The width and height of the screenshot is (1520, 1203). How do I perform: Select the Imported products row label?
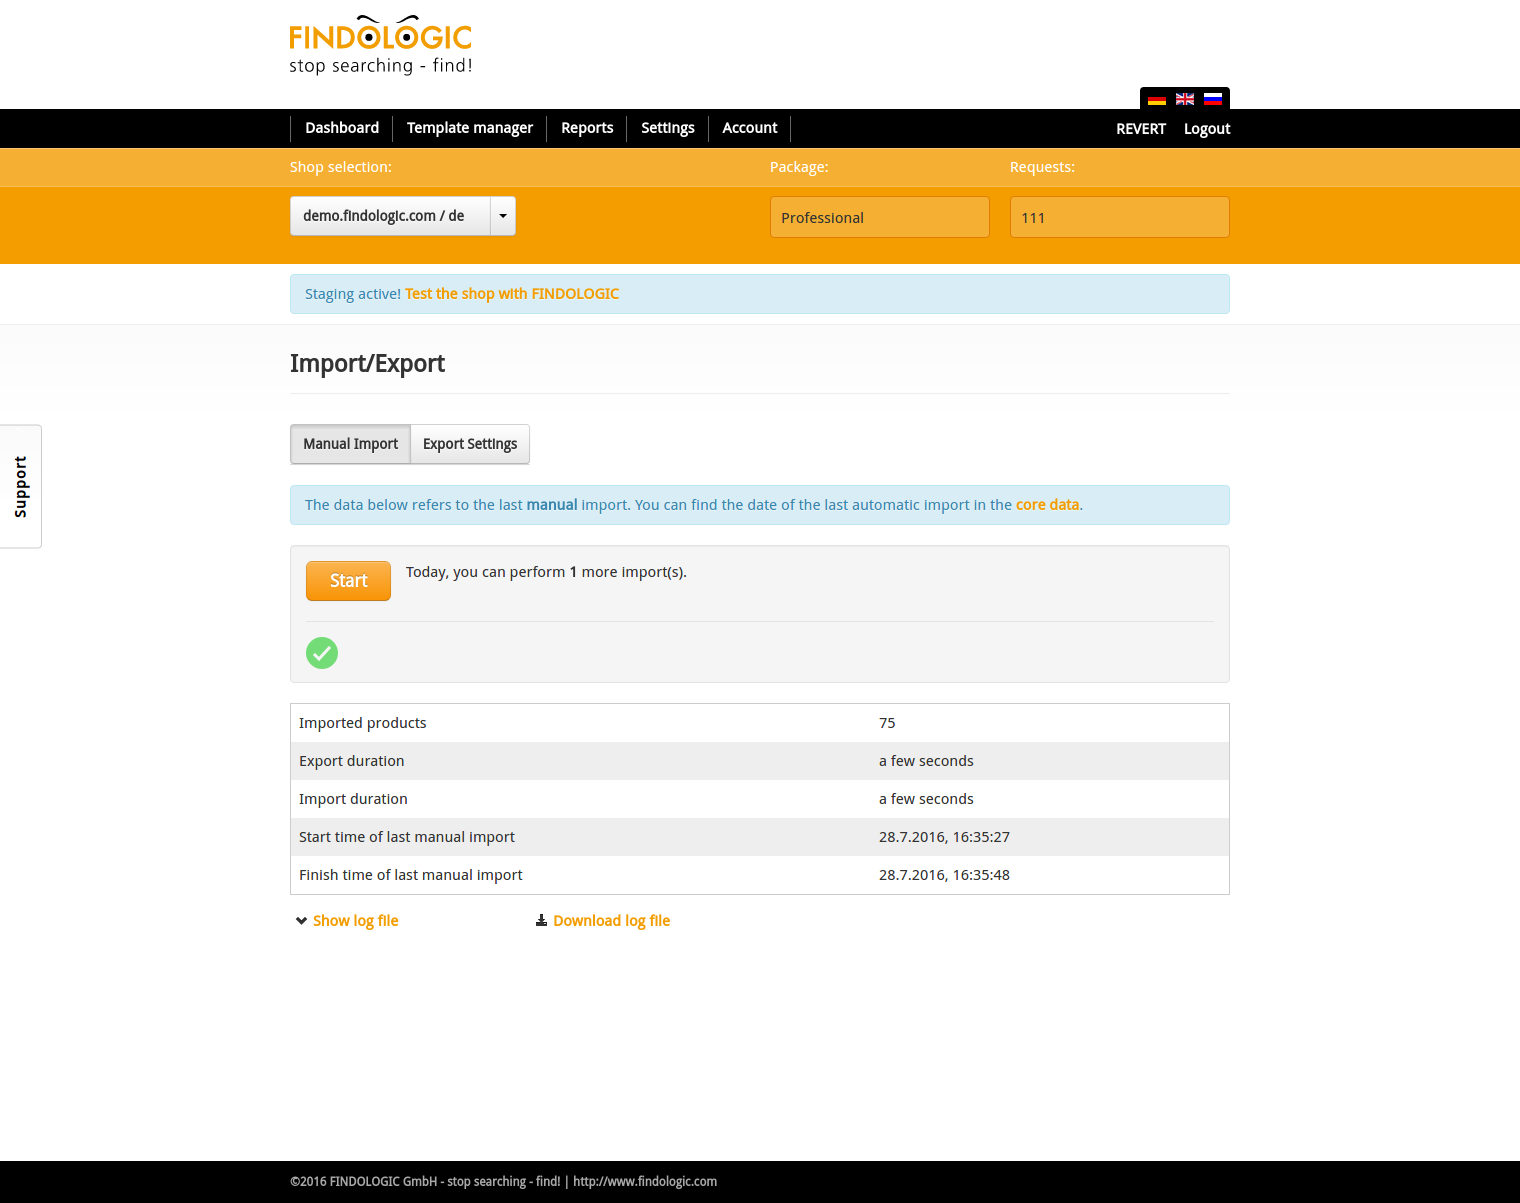coord(362,723)
